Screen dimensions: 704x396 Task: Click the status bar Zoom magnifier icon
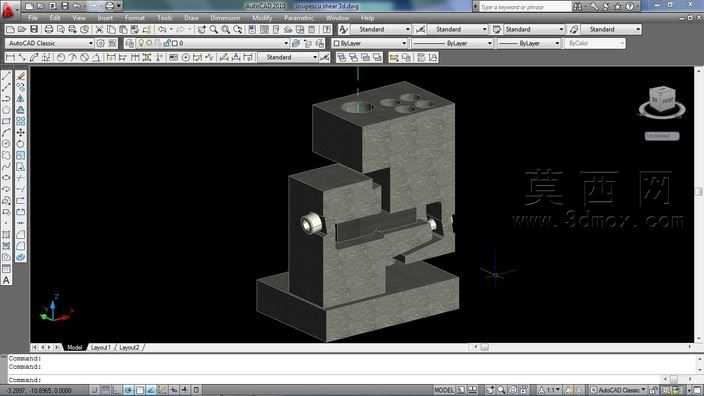(502, 390)
